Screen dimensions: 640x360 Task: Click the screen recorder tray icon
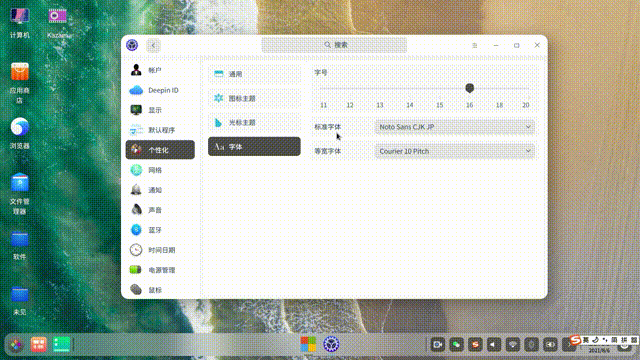(438, 345)
